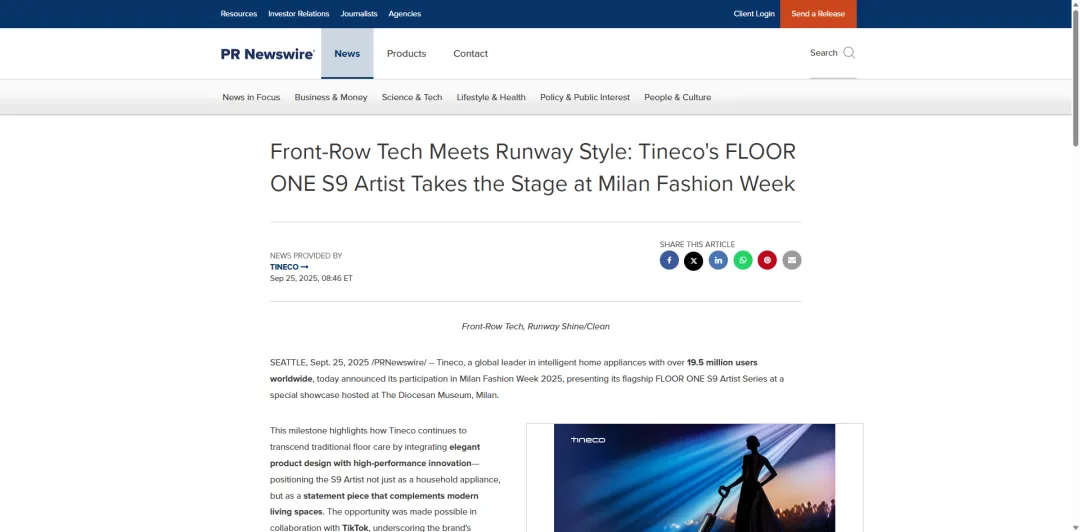
Task: Share article on LinkedIn
Action: coord(718,260)
